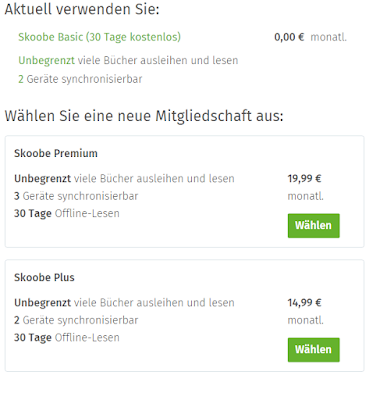Screen dimensions: 380x400
Task: Click the 'monatl.' label under Premium price
Action: [305, 196]
